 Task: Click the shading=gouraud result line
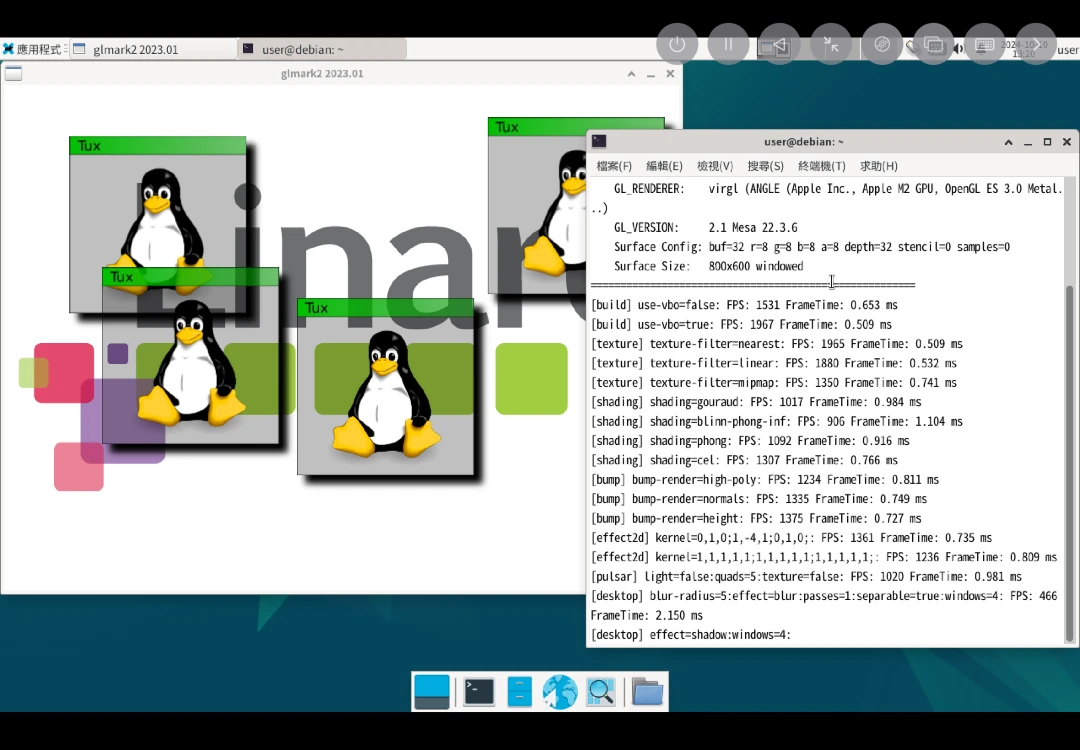coord(756,402)
